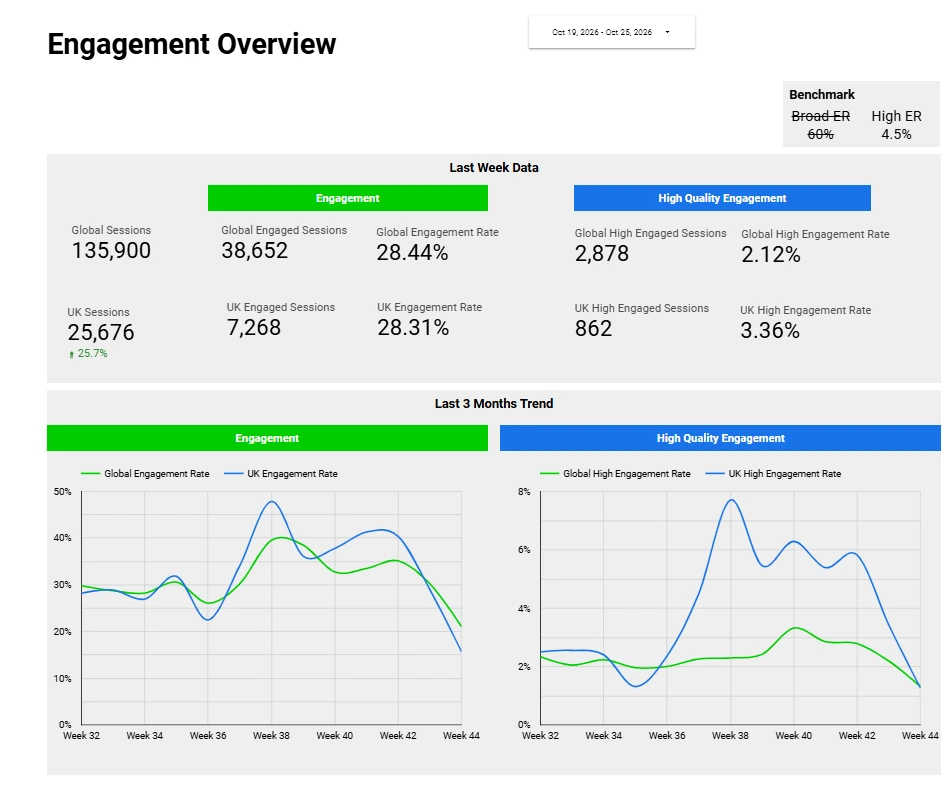
Task: Select Global High Engaged Sessions value 2,878
Action: (x=602, y=254)
